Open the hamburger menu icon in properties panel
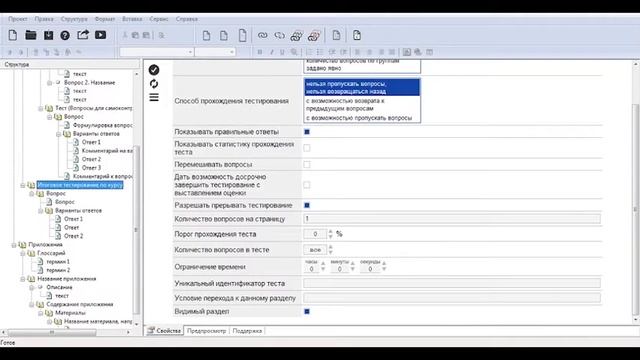640x360 pixels. 154,97
